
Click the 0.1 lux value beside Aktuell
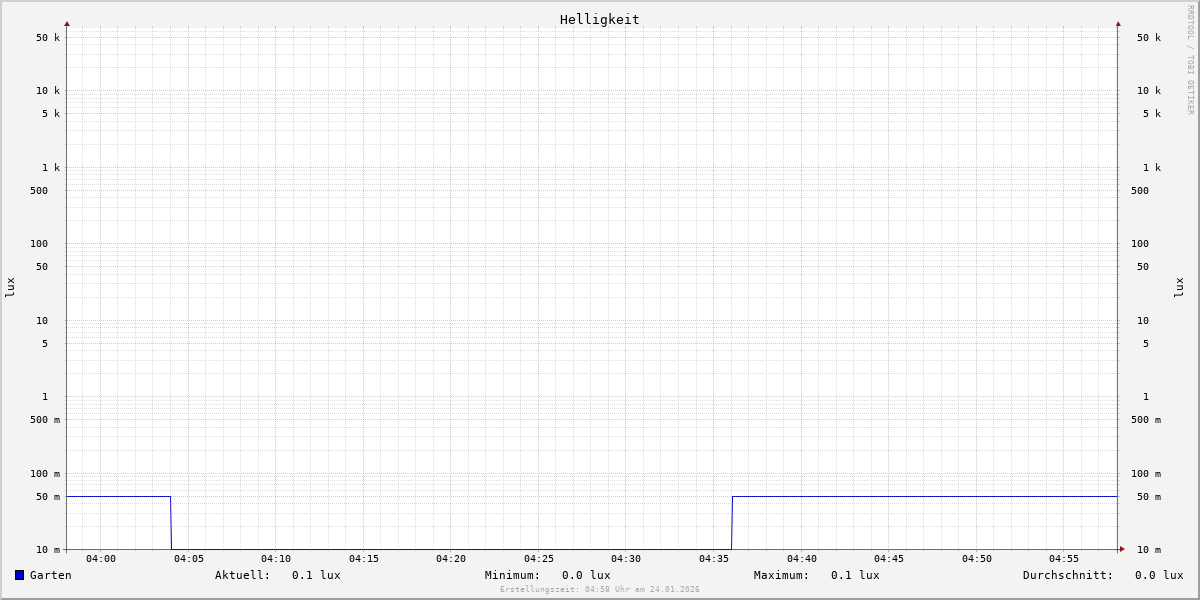[x=316, y=575]
